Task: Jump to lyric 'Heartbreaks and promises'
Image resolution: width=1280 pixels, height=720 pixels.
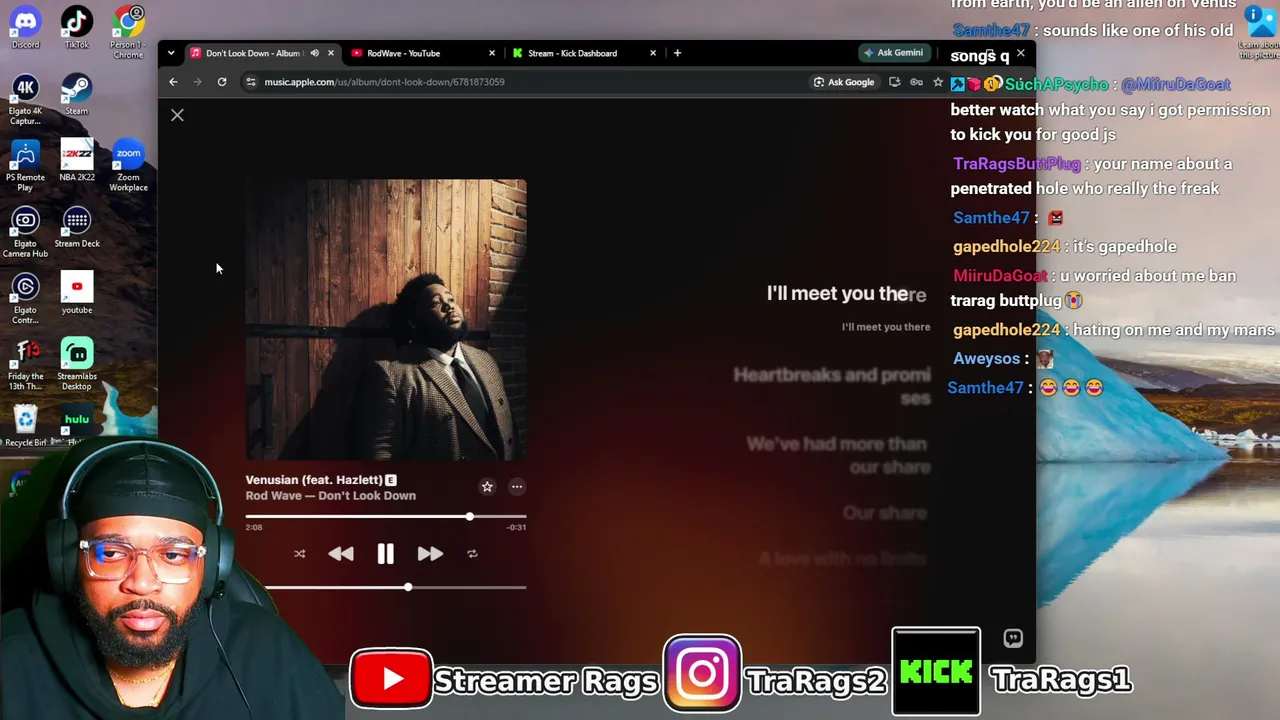Action: 832,386
